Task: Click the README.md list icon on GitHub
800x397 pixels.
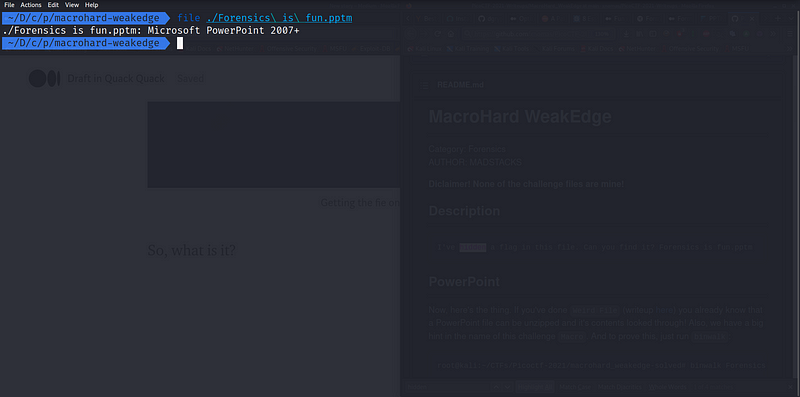Action: [x=424, y=85]
